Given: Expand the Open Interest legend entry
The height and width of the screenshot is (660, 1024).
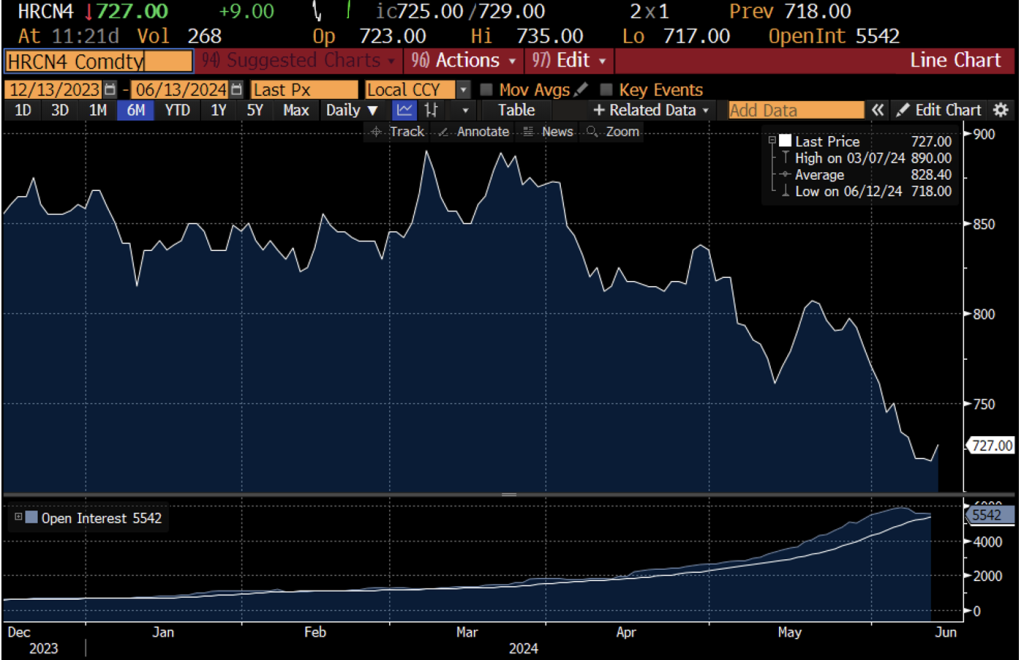Looking at the screenshot, I should [17, 518].
